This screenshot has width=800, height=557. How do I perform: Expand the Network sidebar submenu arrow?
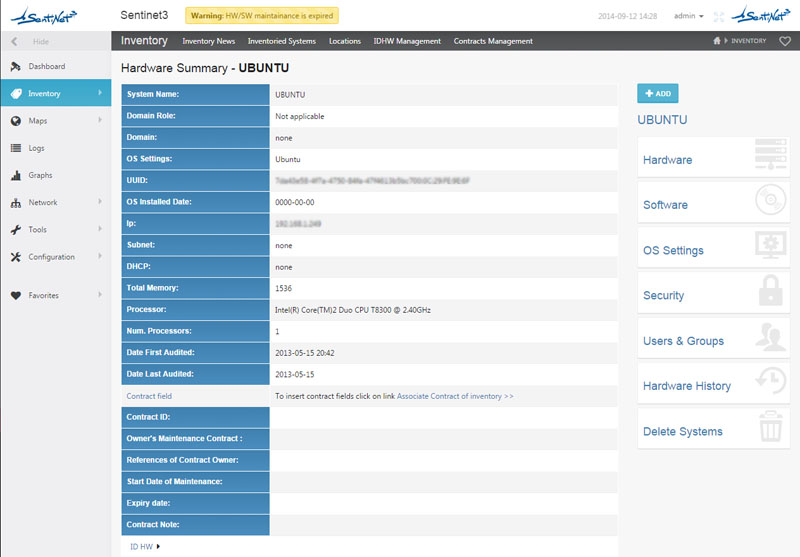[x=100, y=201]
